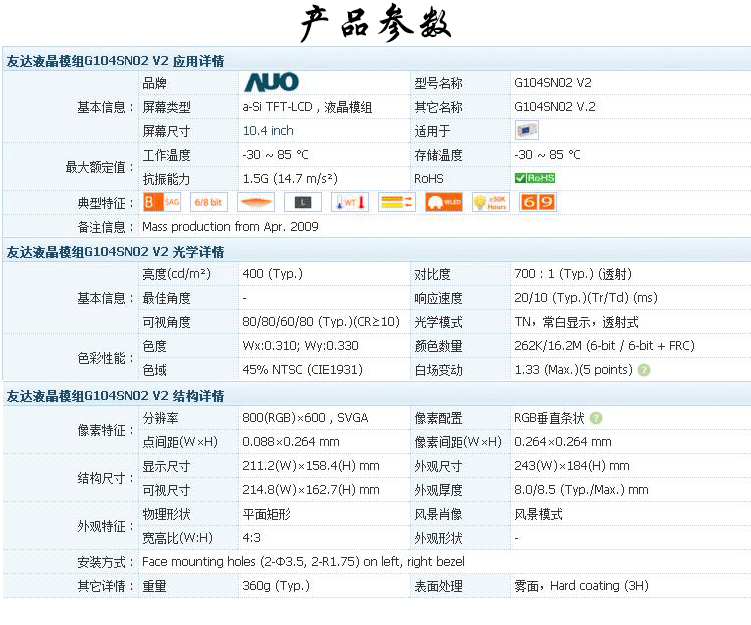Click the 安装方式 row label
Screen dimensions: 751x625
(105, 562)
